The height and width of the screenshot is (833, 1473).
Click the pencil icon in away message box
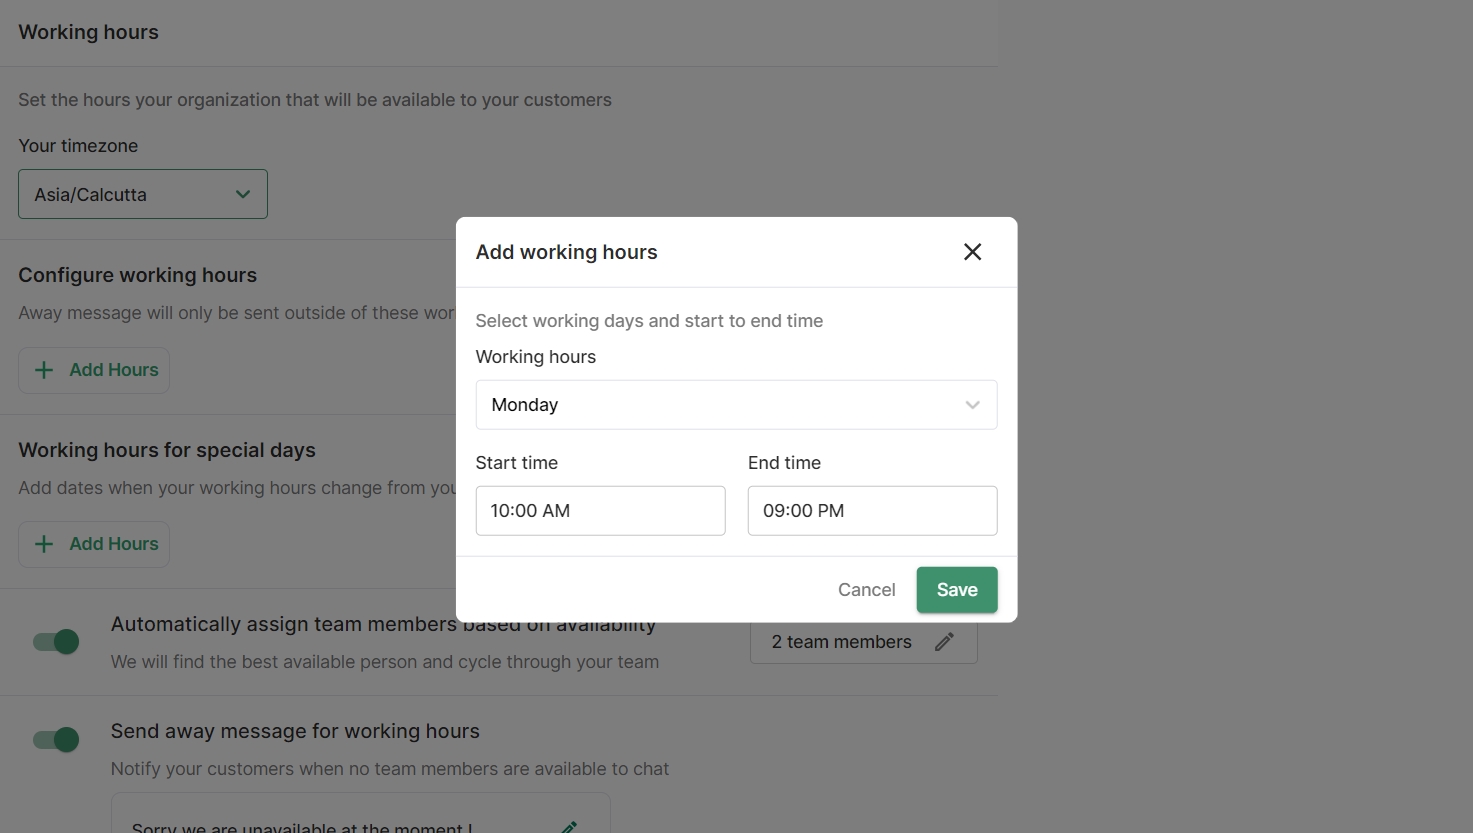coord(569,826)
